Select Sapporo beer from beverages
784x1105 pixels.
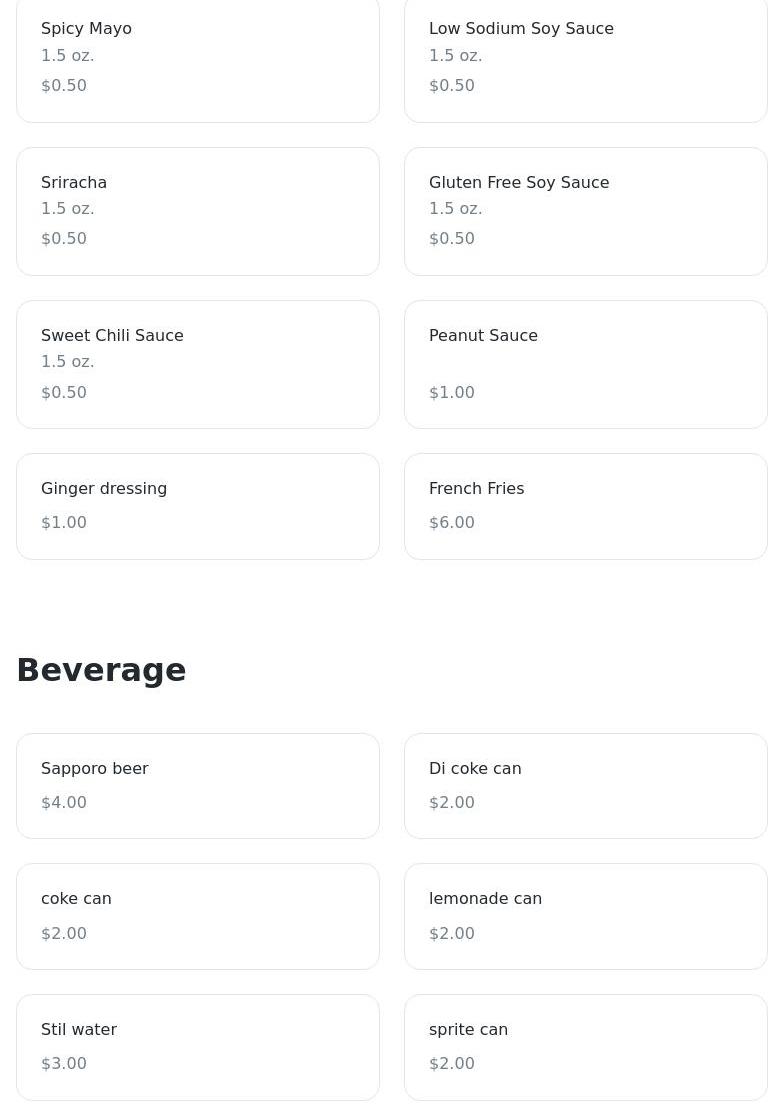pos(198,786)
